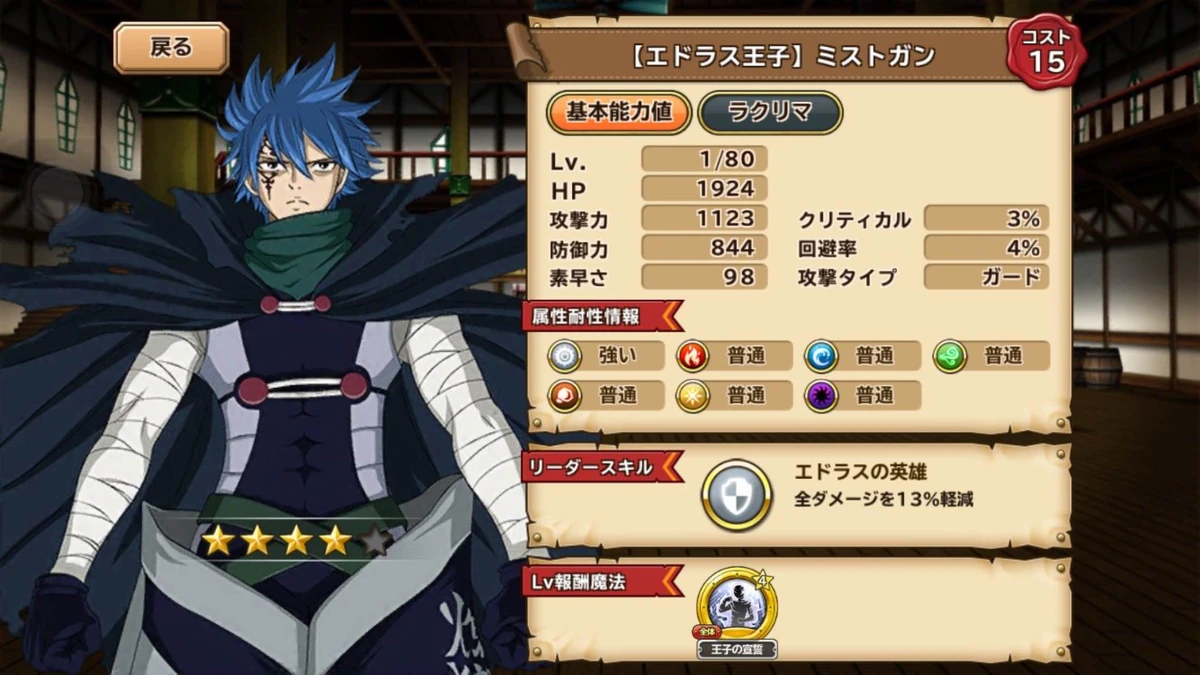This screenshot has width=1200, height=675.
Task: View the 王子の宣誓 reward magic thumbnail
Action: pos(738,612)
